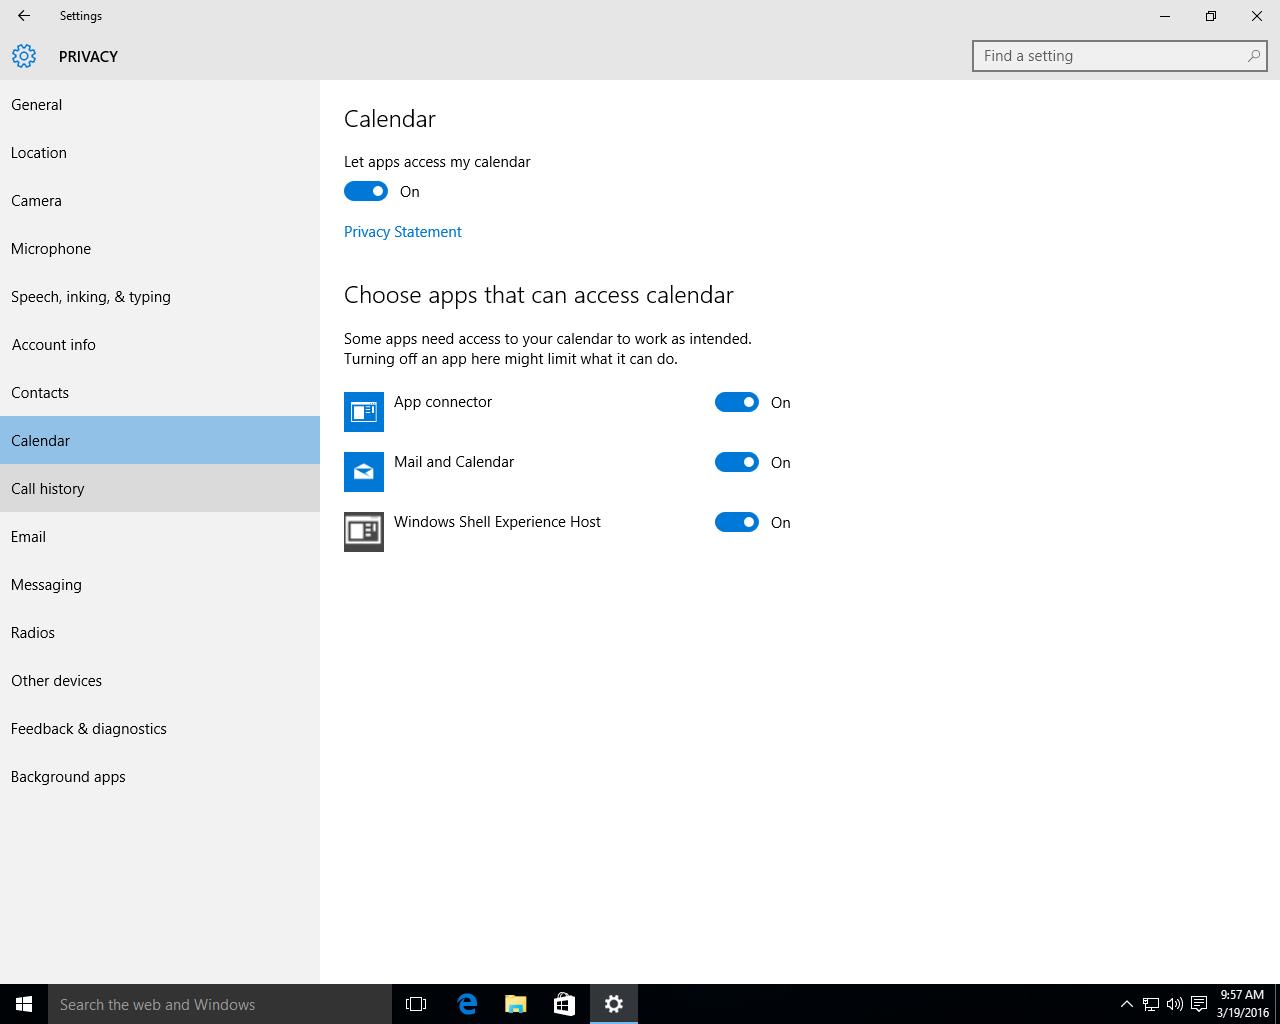Click the Find a setting box
This screenshot has width=1280, height=1024.
pyautogui.click(x=1120, y=56)
